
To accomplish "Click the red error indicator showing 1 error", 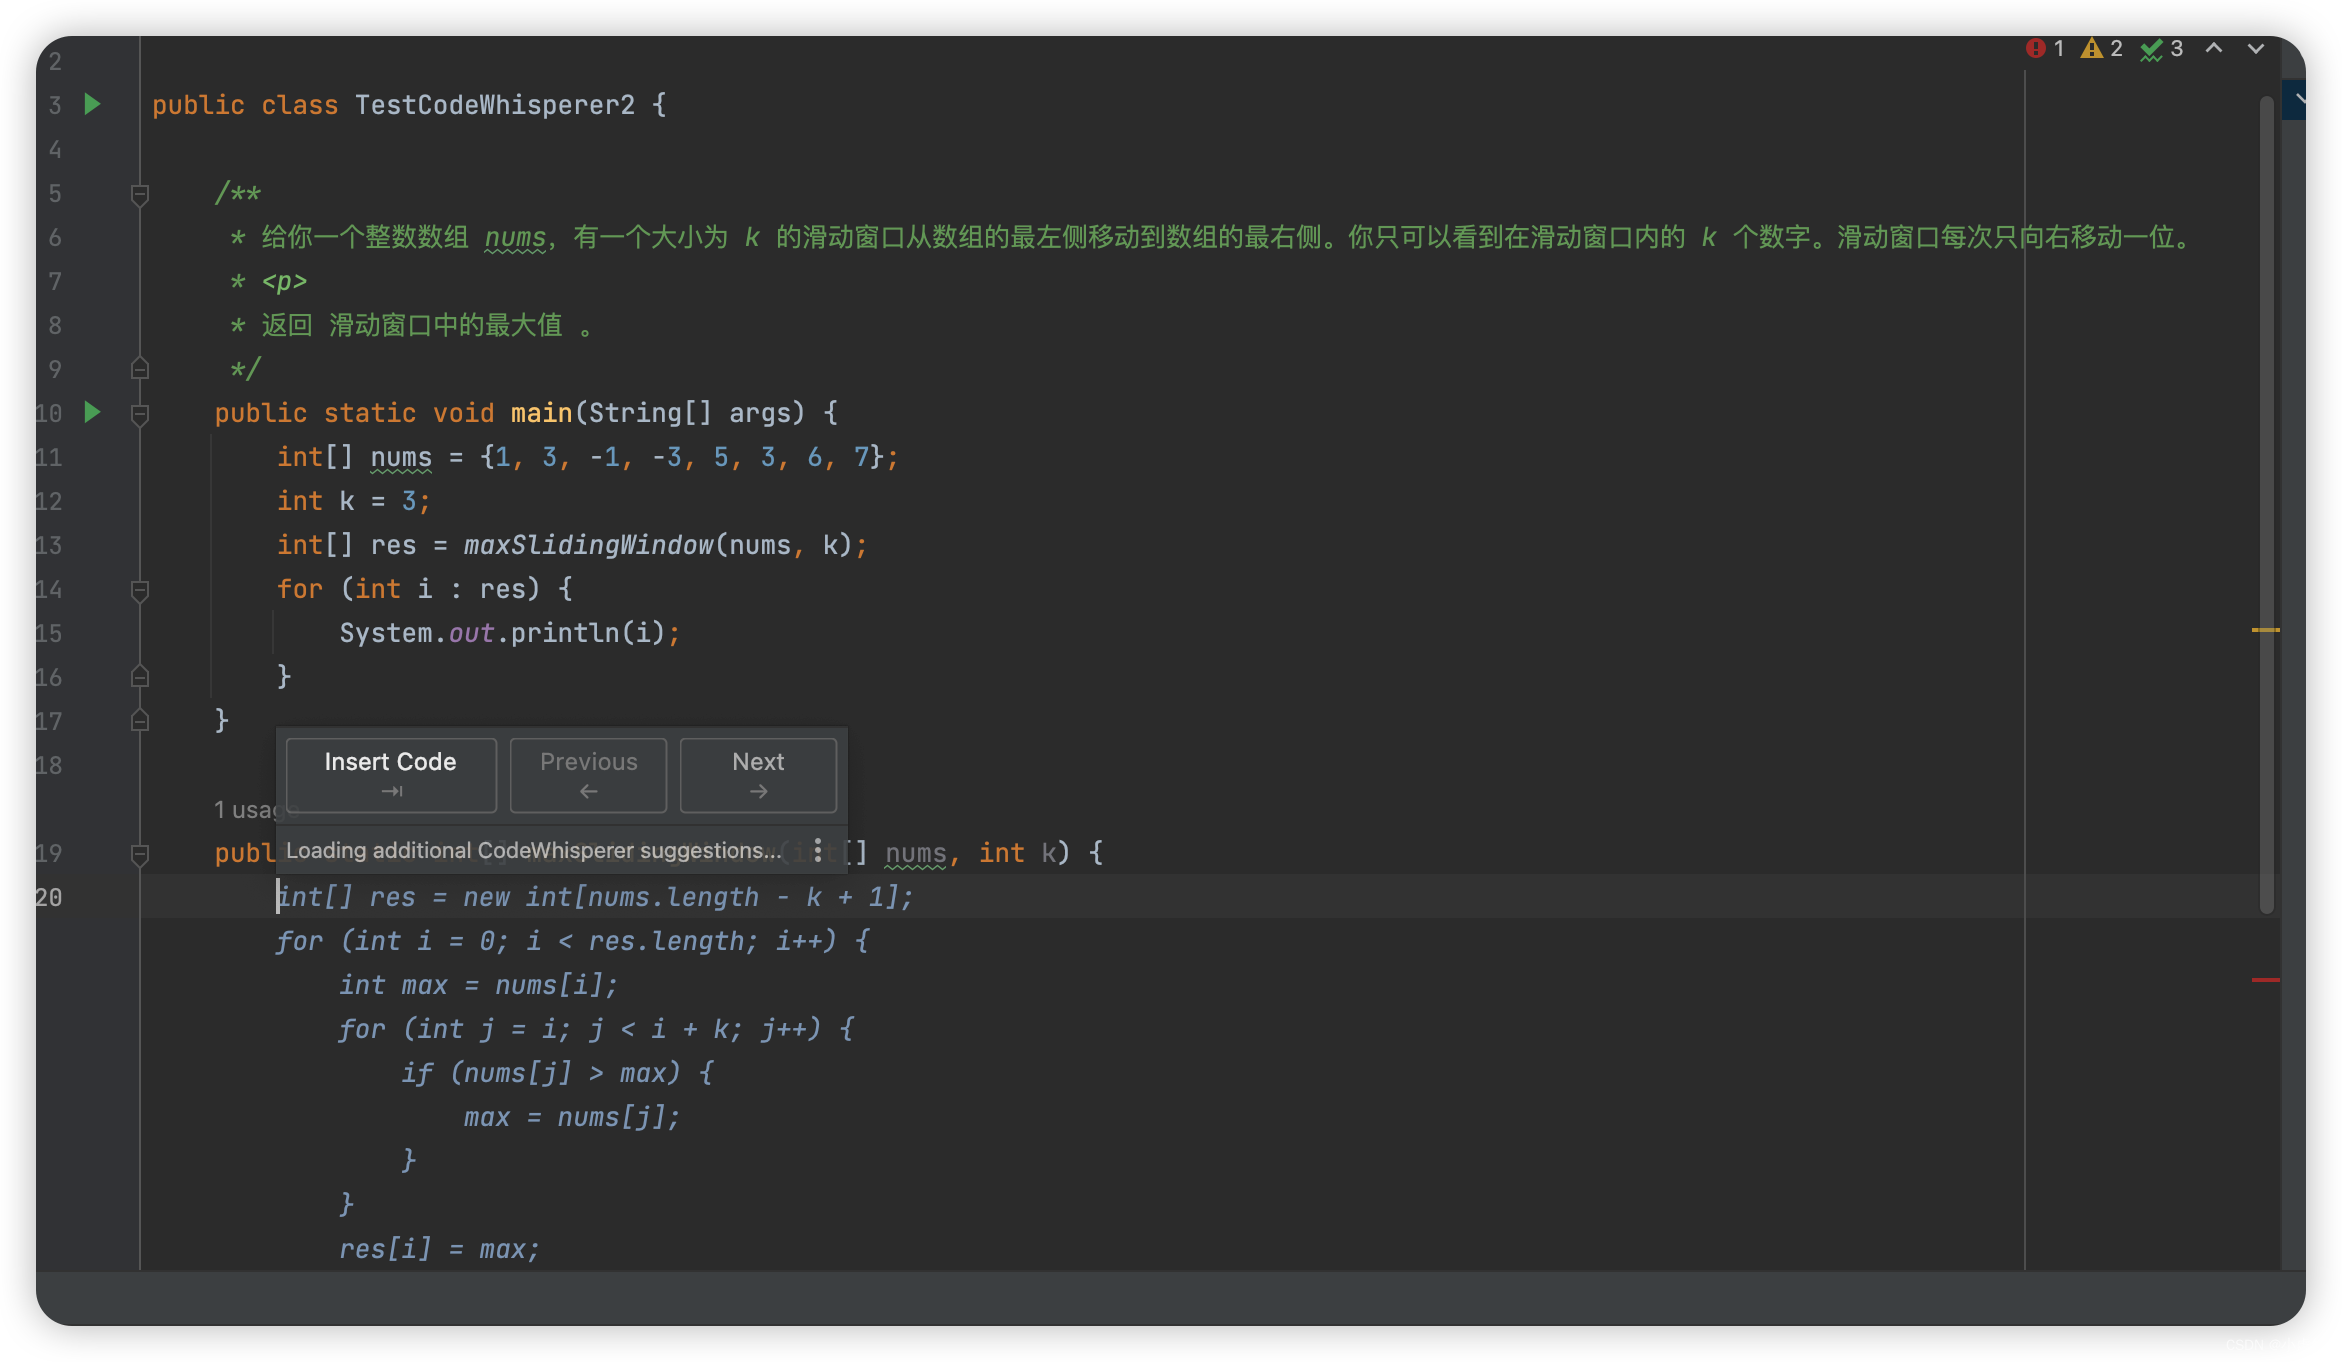I will (x=2044, y=49).
